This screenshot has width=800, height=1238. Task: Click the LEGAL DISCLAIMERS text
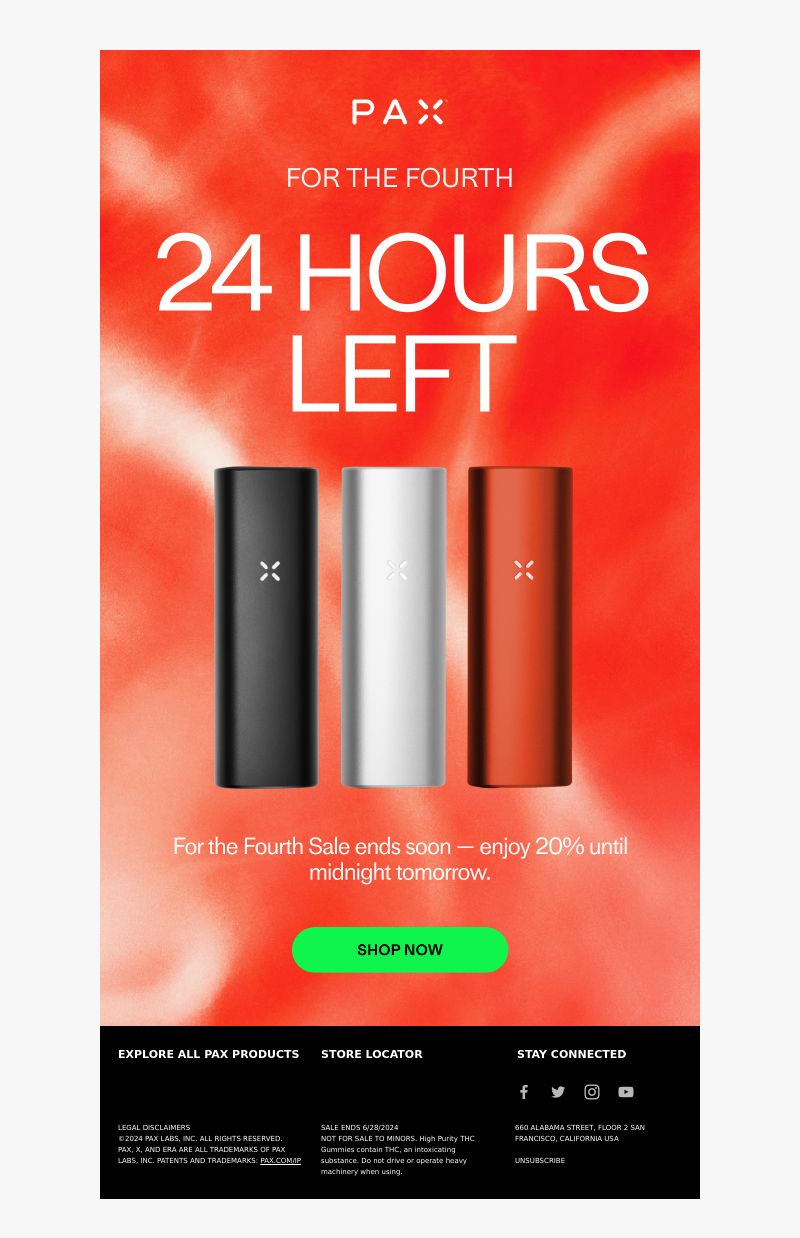(154, 1127)
